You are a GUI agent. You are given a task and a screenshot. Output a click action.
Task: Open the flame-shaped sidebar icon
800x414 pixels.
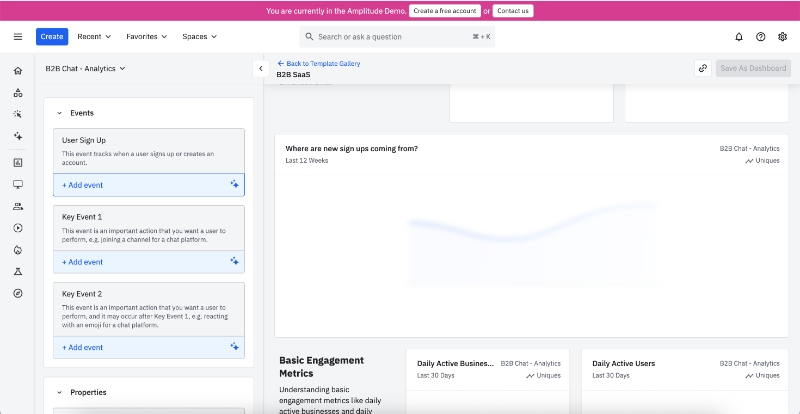18,250
